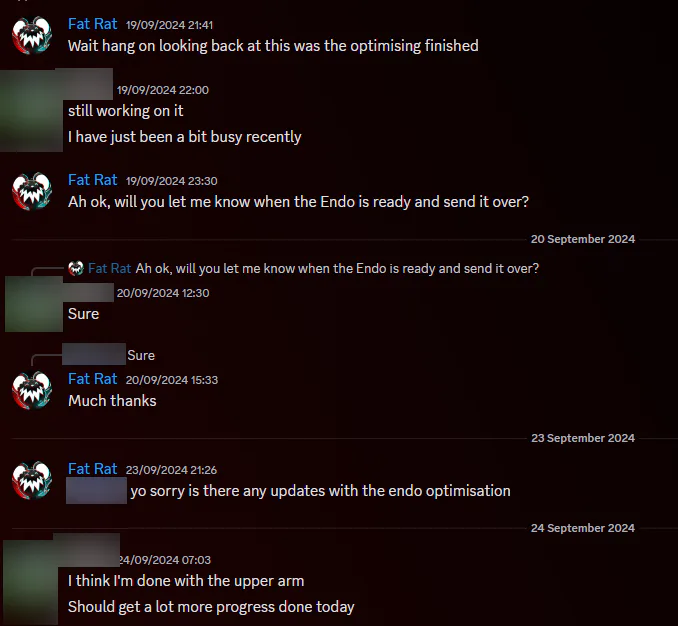The height and width of the screenshot is (626, 678).
Task: Click Fat Rat username at 19/09/2024 21:41
Action: (93, 24)
